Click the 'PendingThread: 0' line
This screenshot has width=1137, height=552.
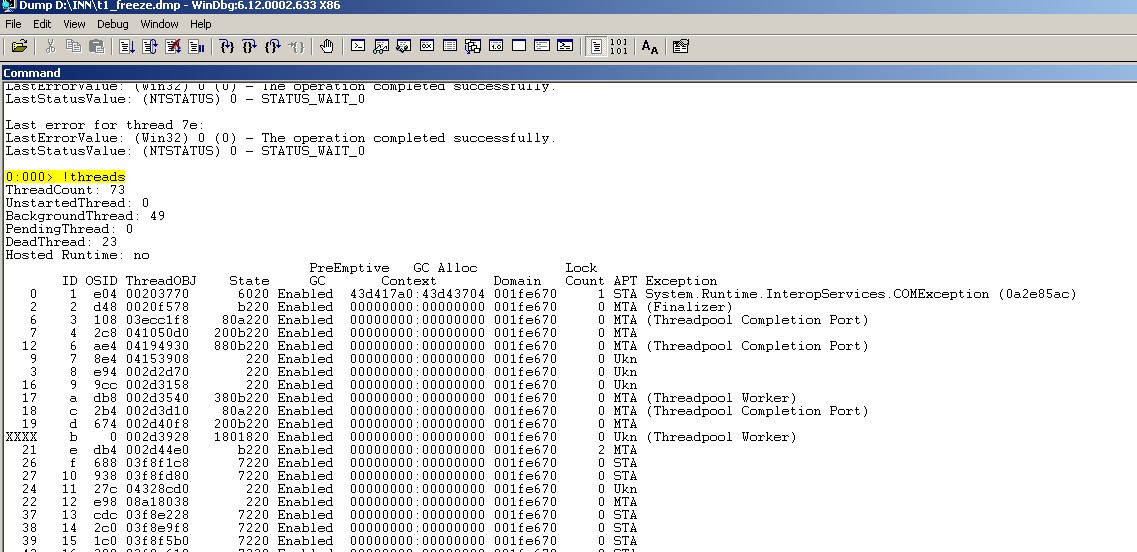[x=69, y=229]
